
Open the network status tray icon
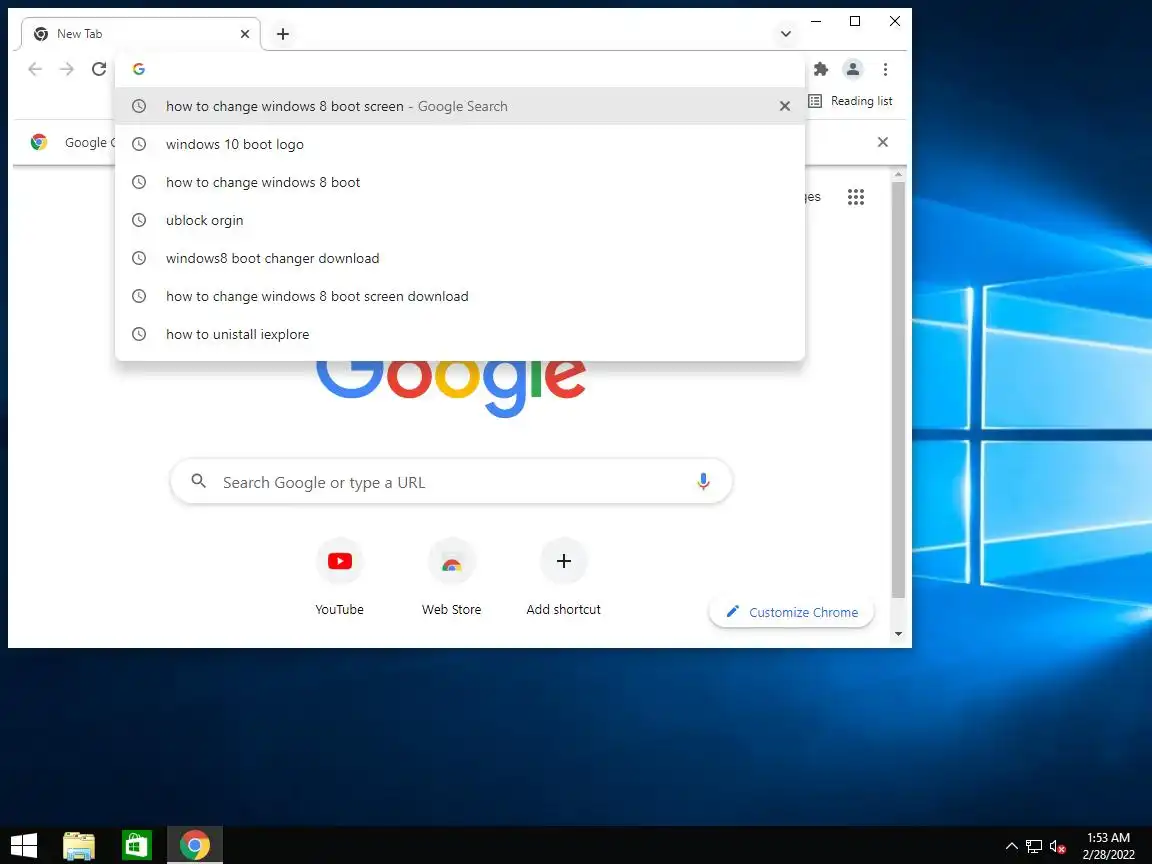[1034, 846]
